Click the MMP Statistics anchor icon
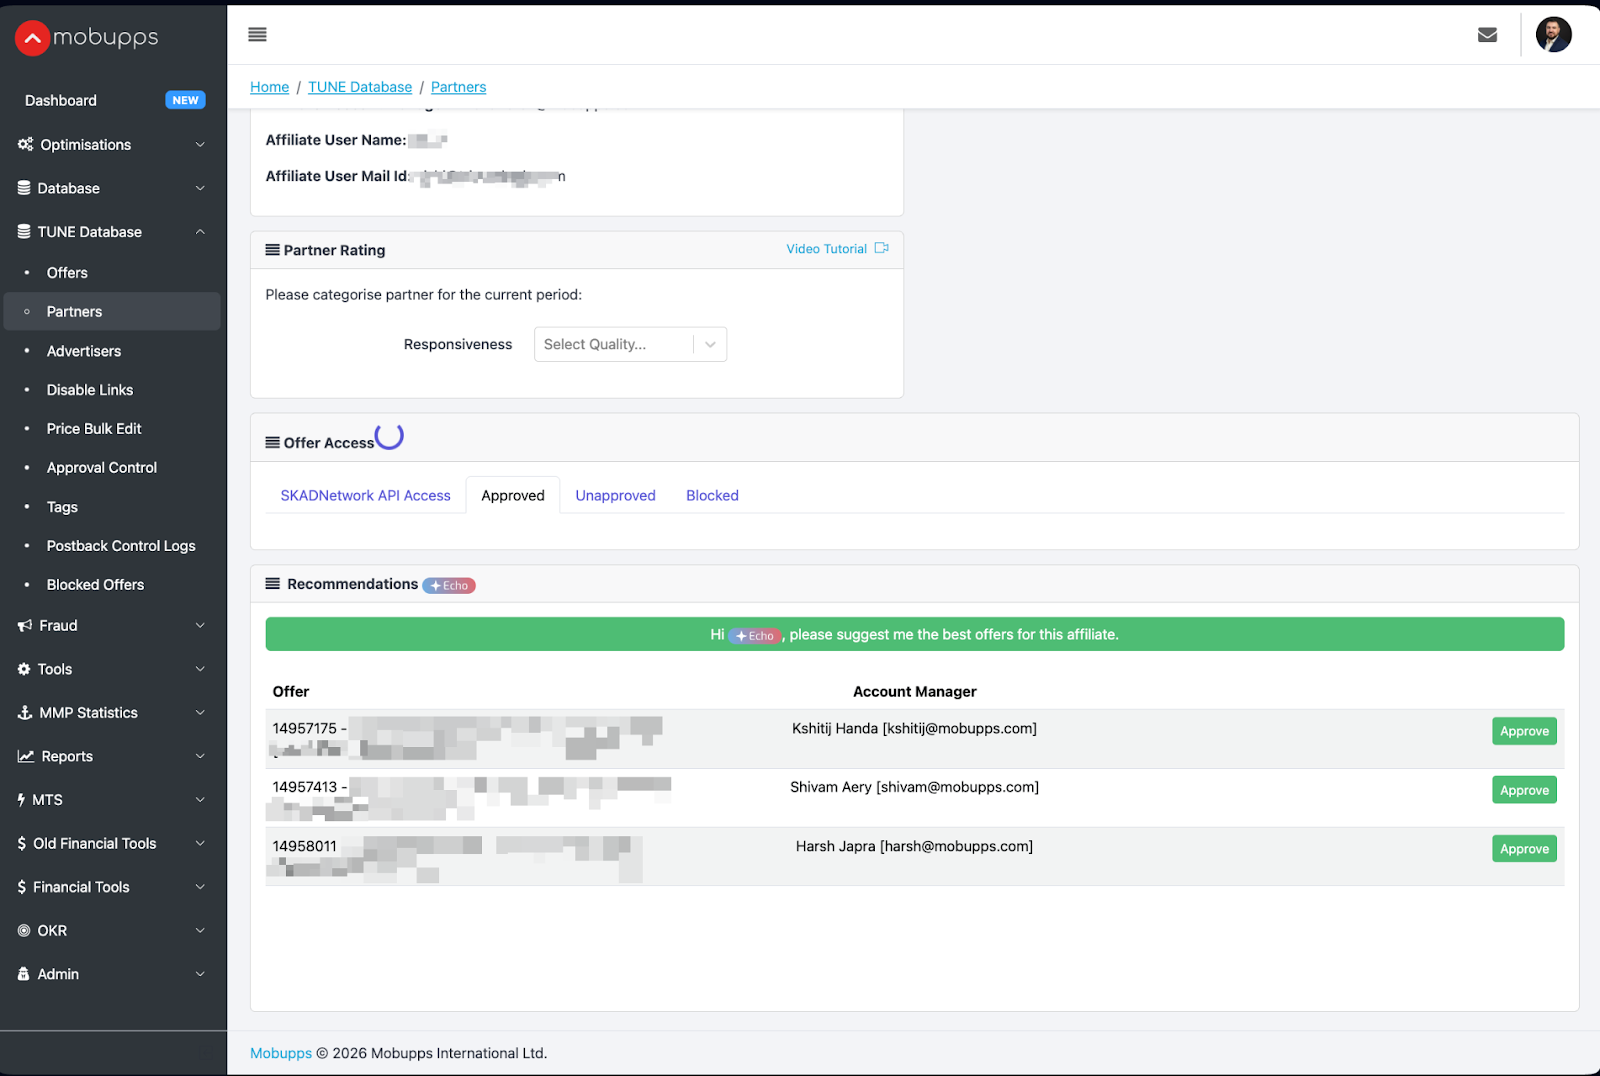This screenshot has height=1076, width=1600. [x=25, y=713]
